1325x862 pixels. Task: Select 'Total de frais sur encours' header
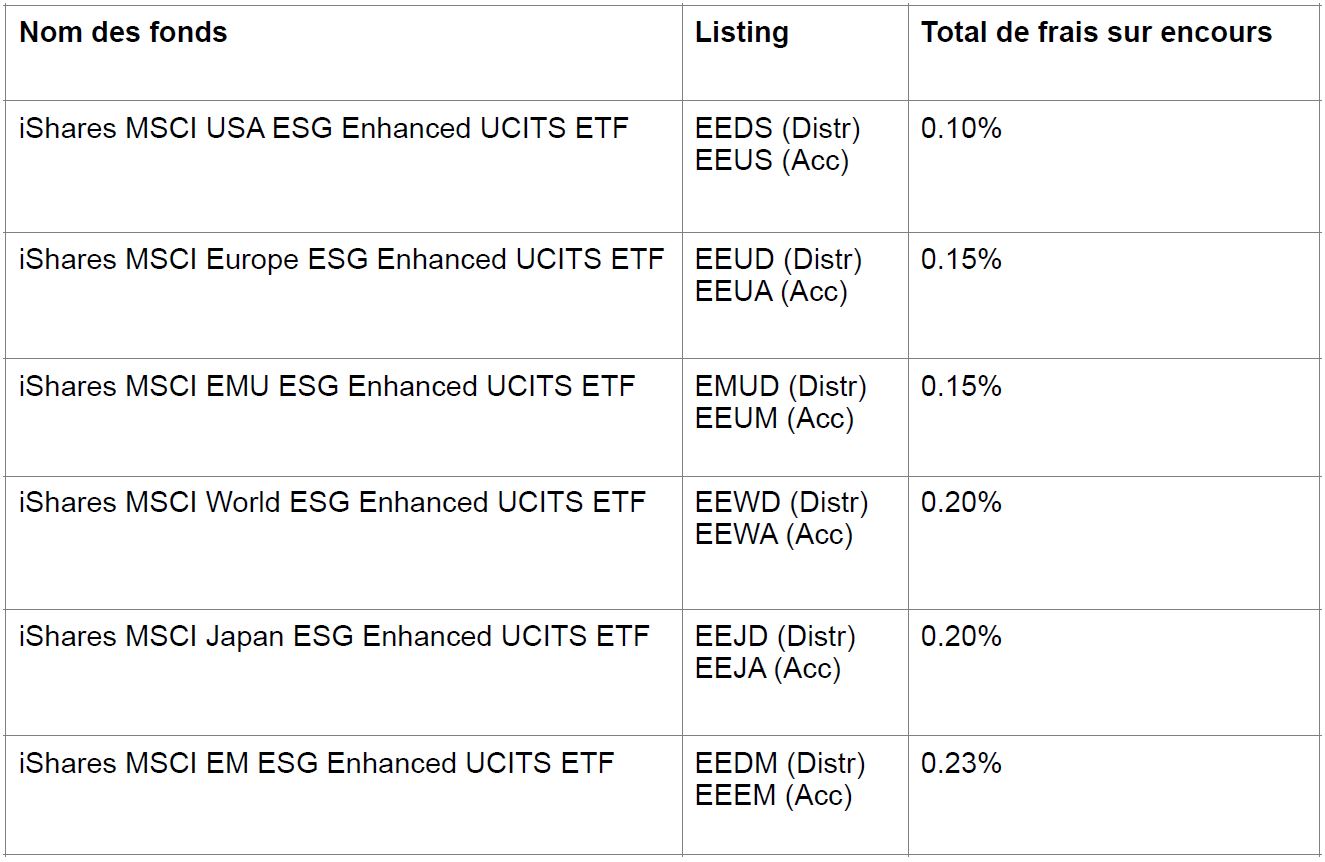click(x=1096, y=33)
